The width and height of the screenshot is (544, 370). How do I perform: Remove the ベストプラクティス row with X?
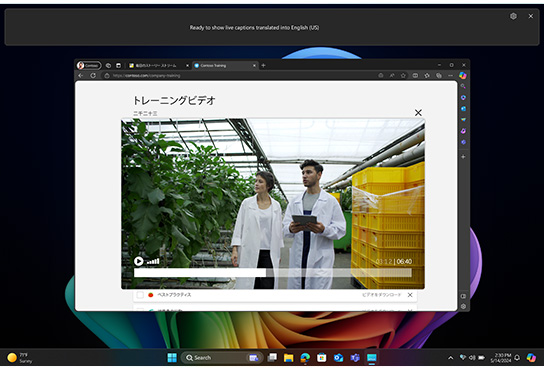coord(410,295)
